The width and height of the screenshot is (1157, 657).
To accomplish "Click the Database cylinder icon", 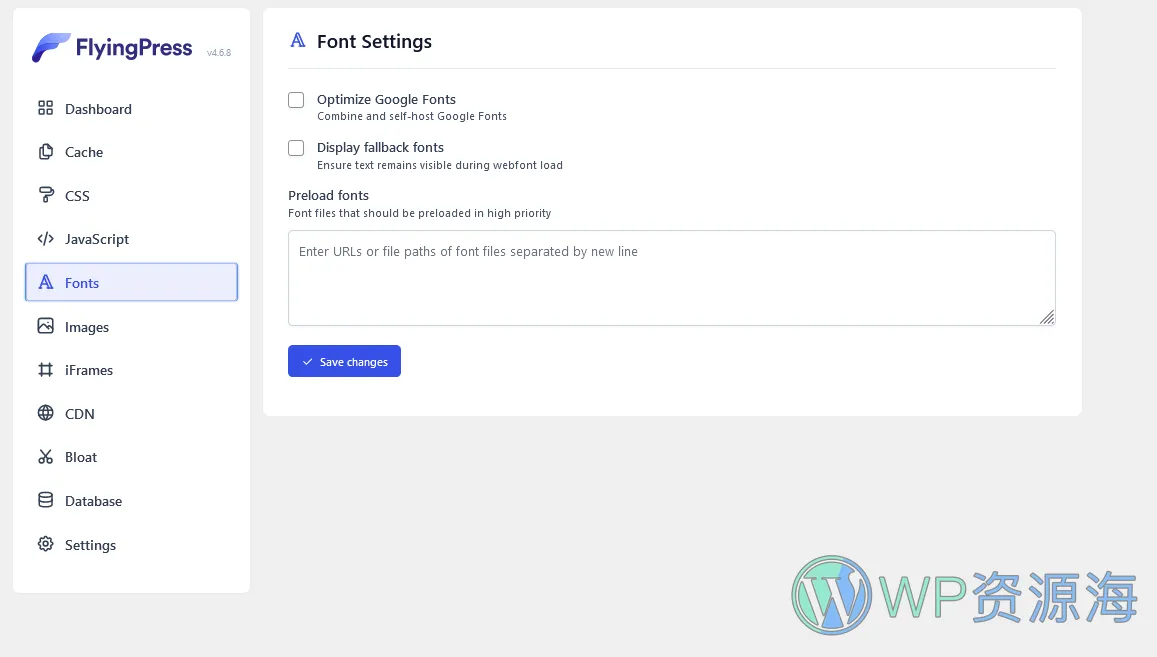I will click(x=46, y=500).
